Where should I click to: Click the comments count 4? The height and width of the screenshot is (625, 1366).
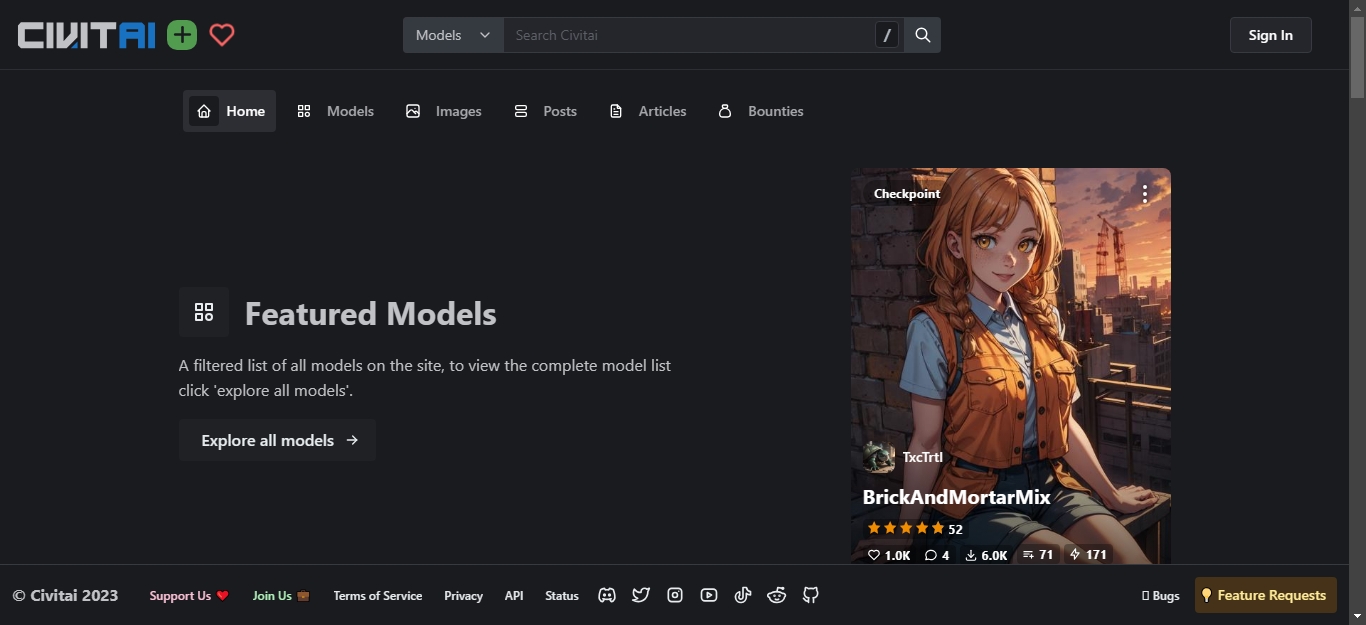937,555
